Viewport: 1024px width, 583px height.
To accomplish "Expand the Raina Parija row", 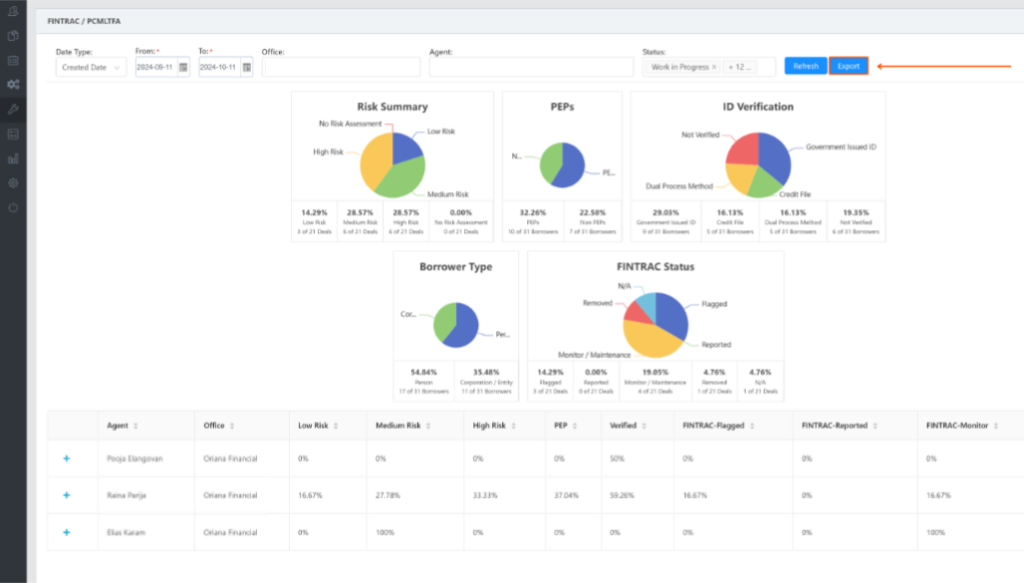I will tap(67, 495).
